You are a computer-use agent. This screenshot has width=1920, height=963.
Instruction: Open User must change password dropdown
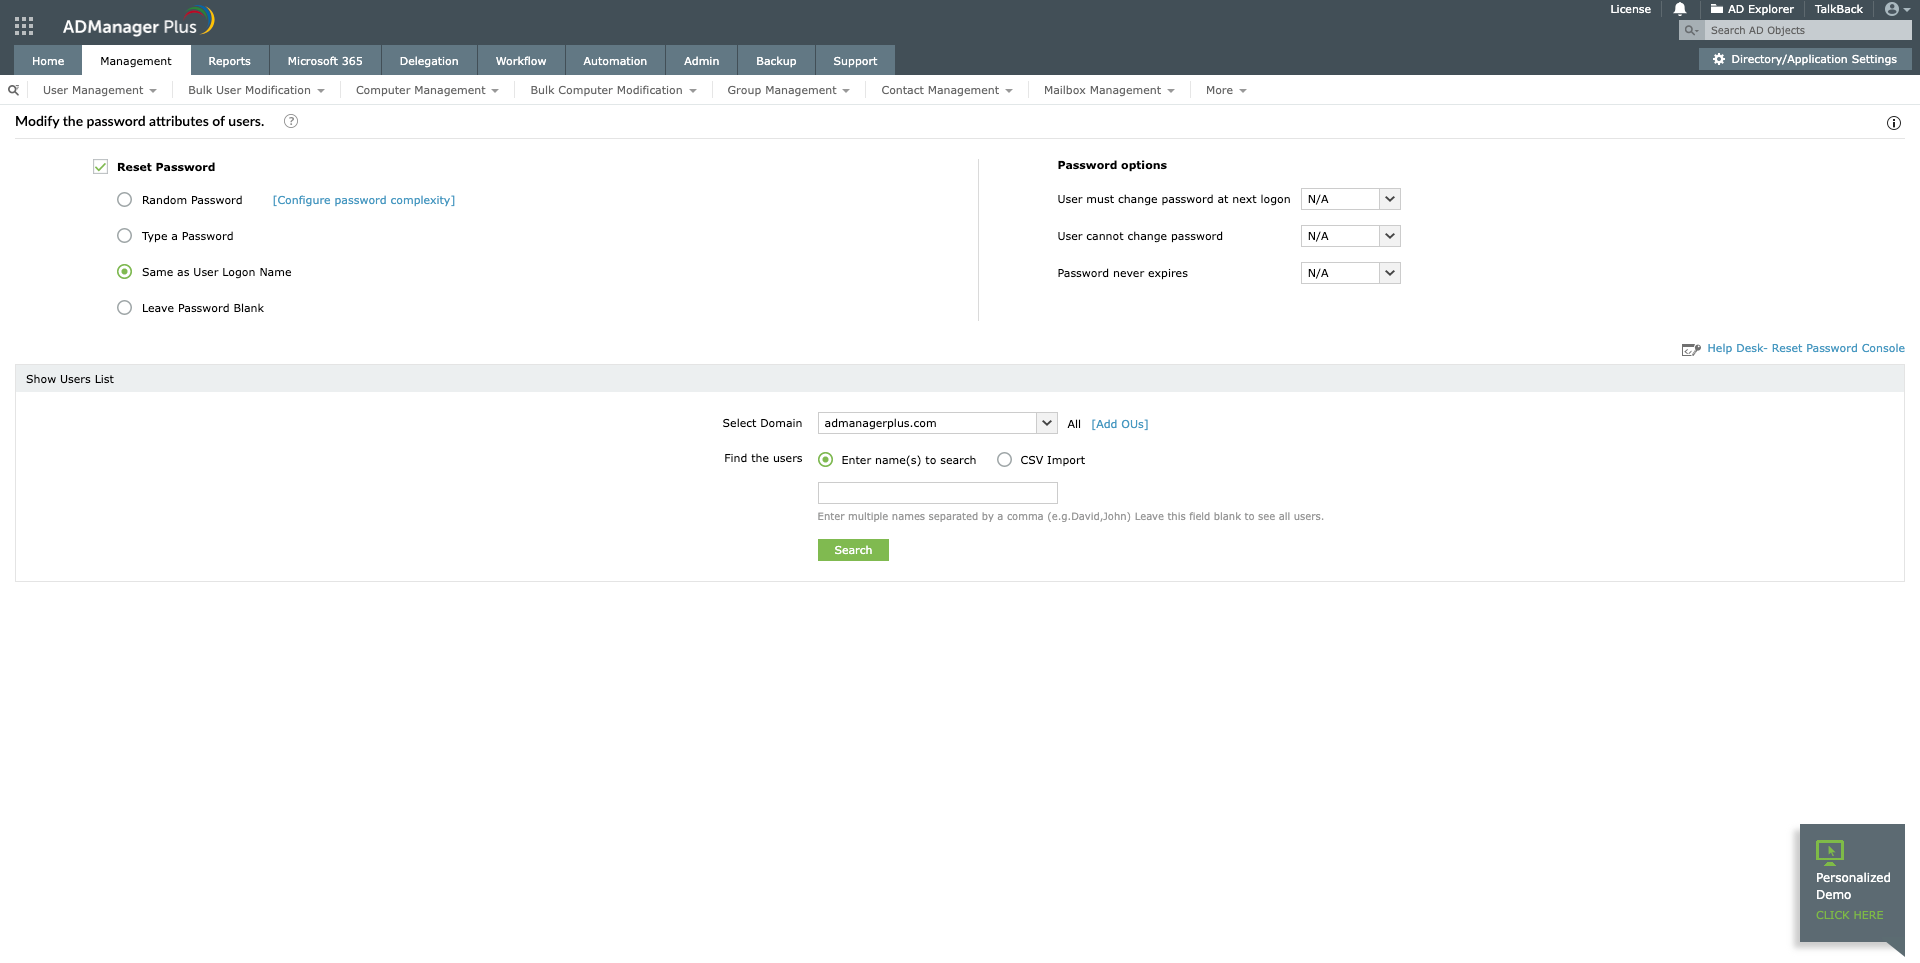coord(1350,199)
